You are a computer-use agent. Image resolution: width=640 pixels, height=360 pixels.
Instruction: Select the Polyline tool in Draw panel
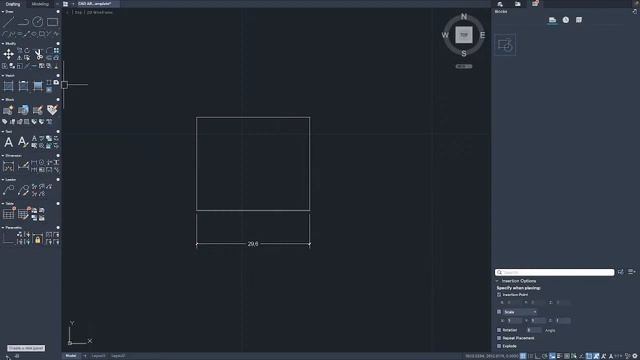point(23,22)
